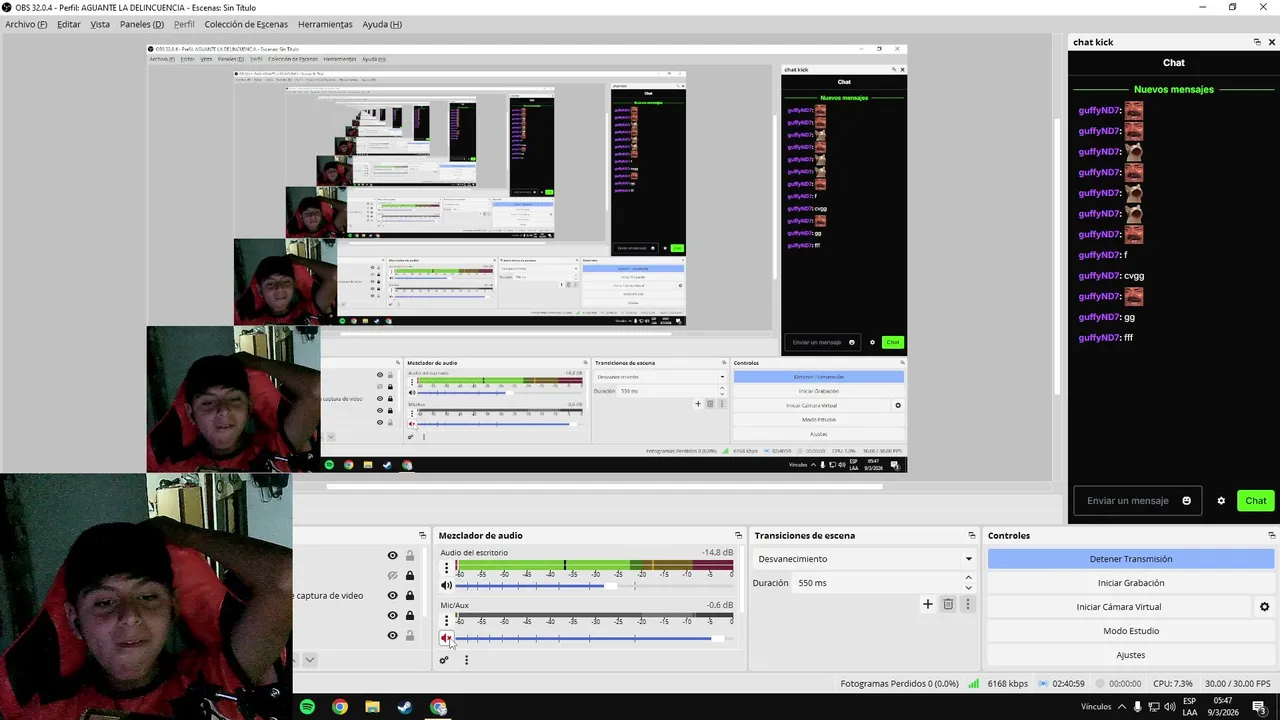1280x720 pixels.
Task: Send message with green Chat button
Action: [1255, 501]
